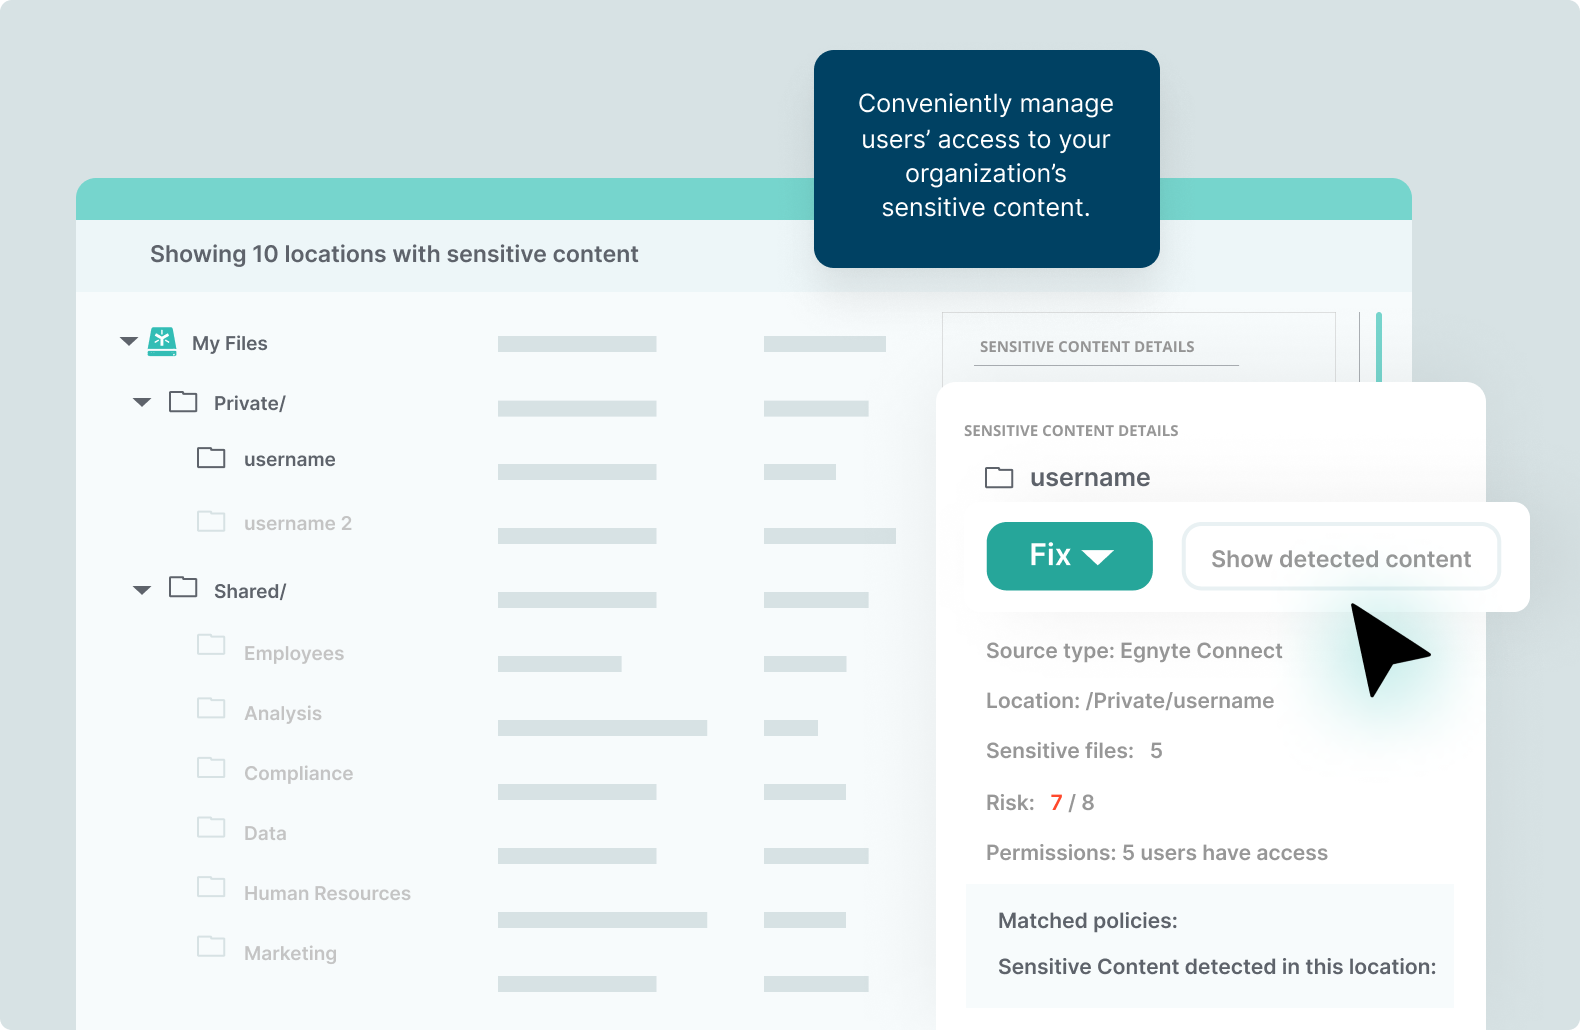Screen dimensions: 1580x1030
Task: Open the Fix dropdown menu
Action: (x=1069, y=556)
